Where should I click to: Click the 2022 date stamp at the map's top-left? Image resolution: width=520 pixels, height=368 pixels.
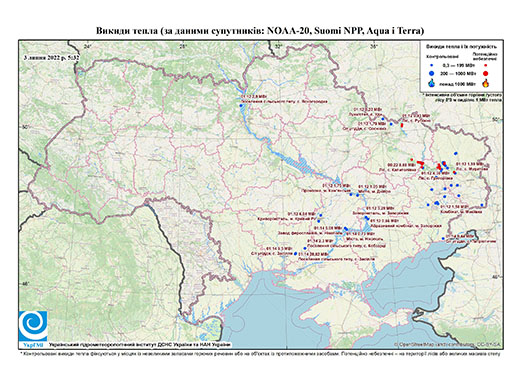coord(52,57)
